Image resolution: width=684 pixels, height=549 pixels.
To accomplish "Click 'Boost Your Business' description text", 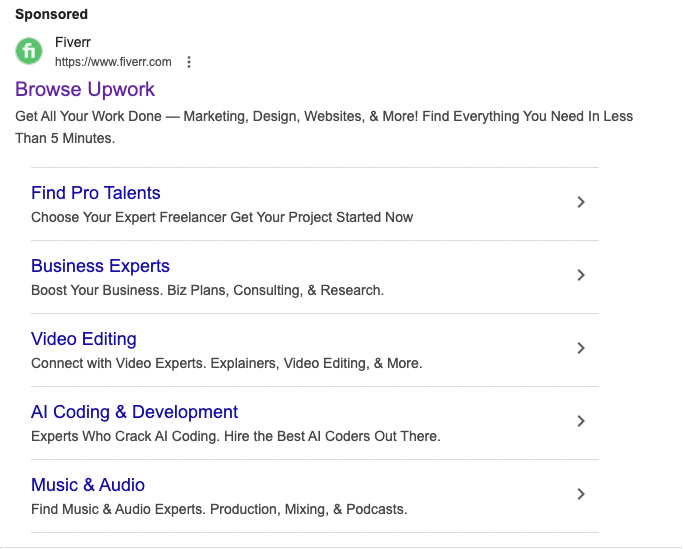I will [207, 290].
